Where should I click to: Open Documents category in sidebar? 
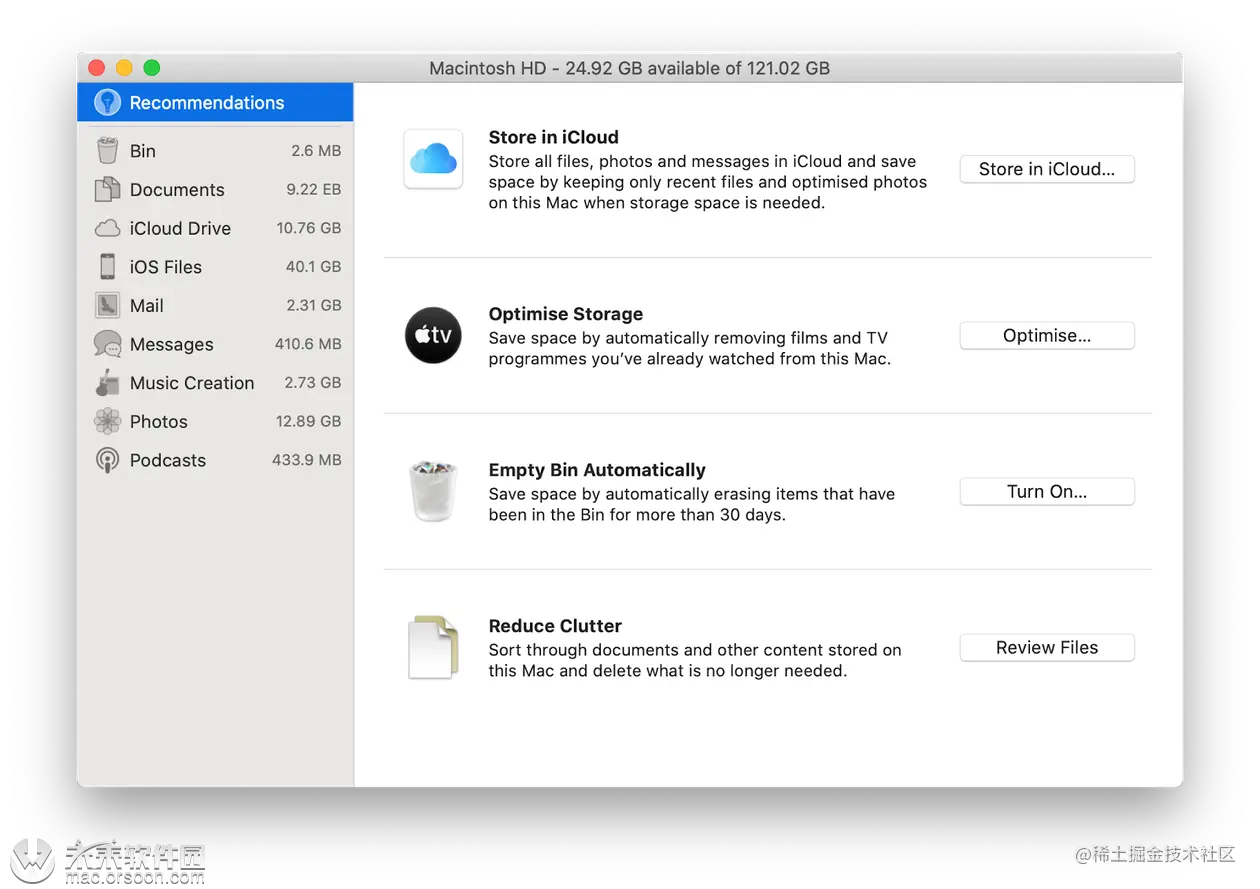(215, 190)
